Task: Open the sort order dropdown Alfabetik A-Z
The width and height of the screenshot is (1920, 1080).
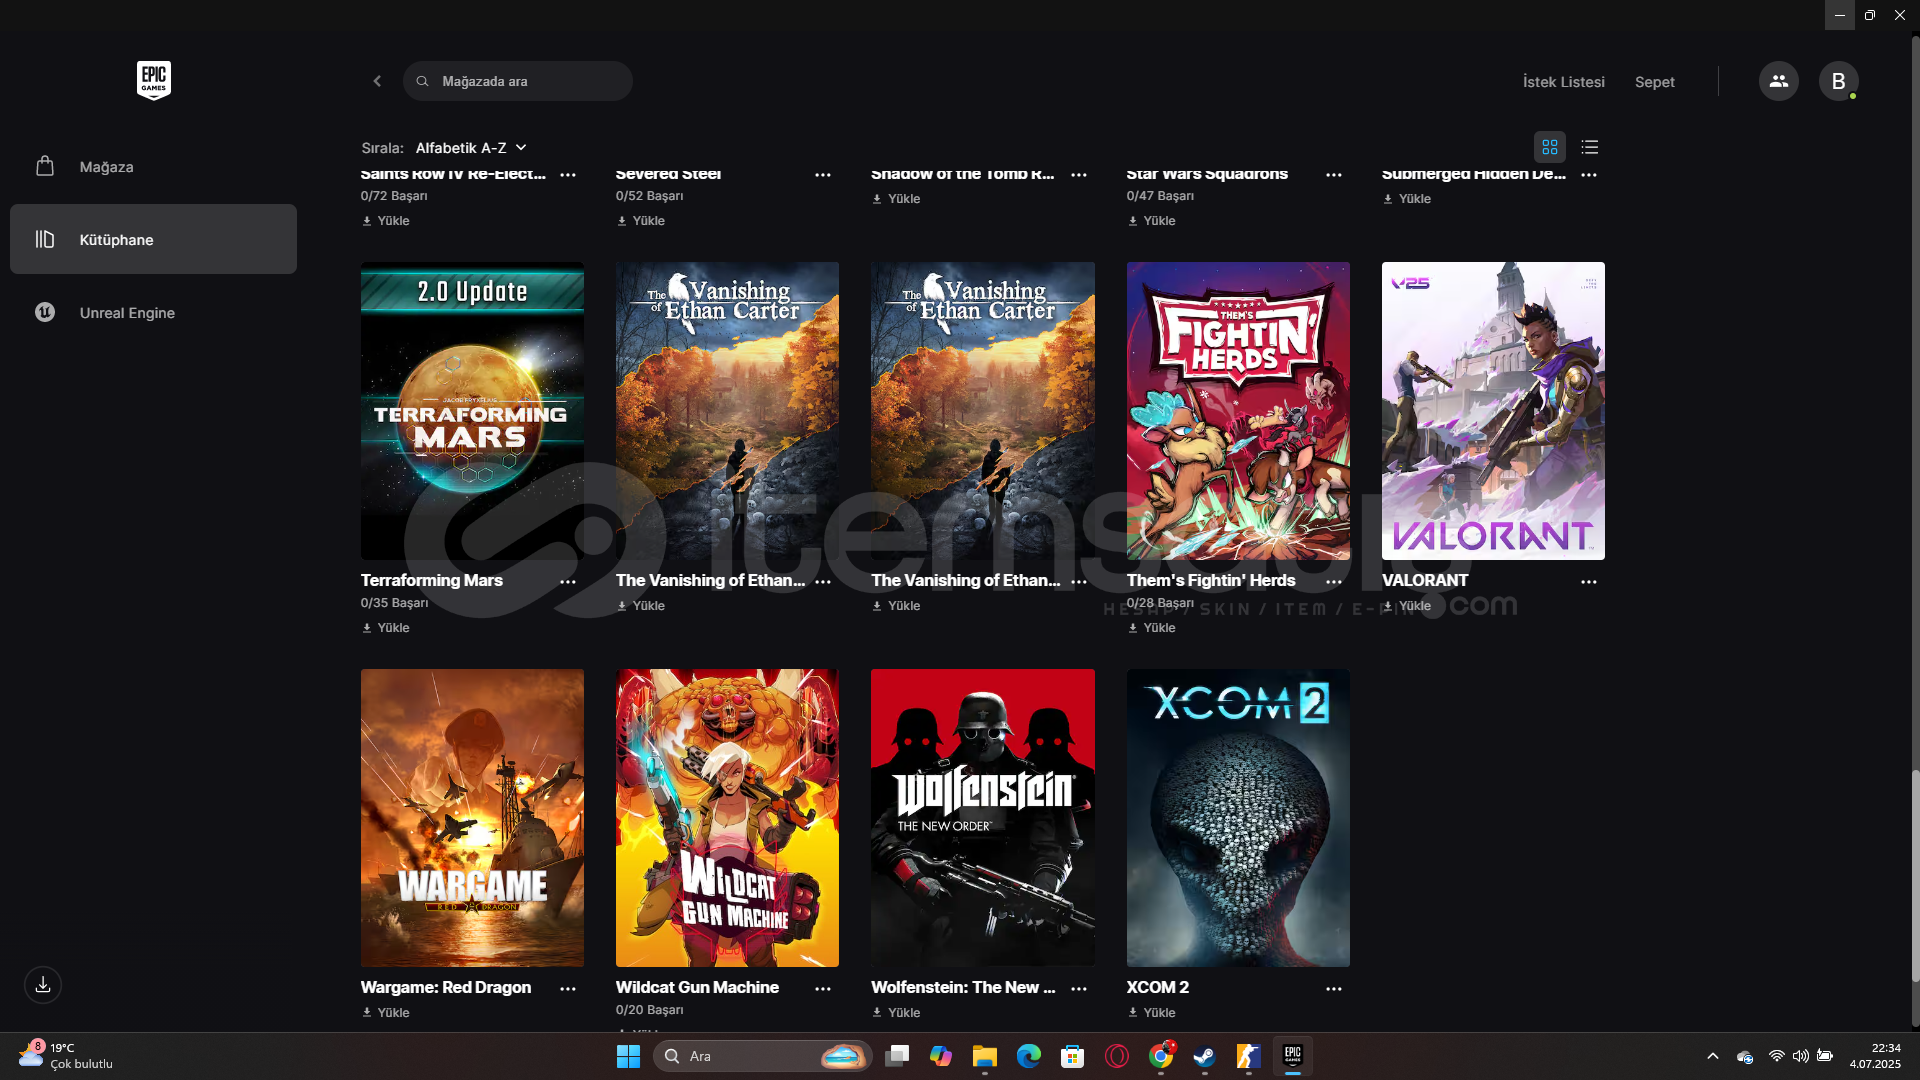Action: coord(471,148)
